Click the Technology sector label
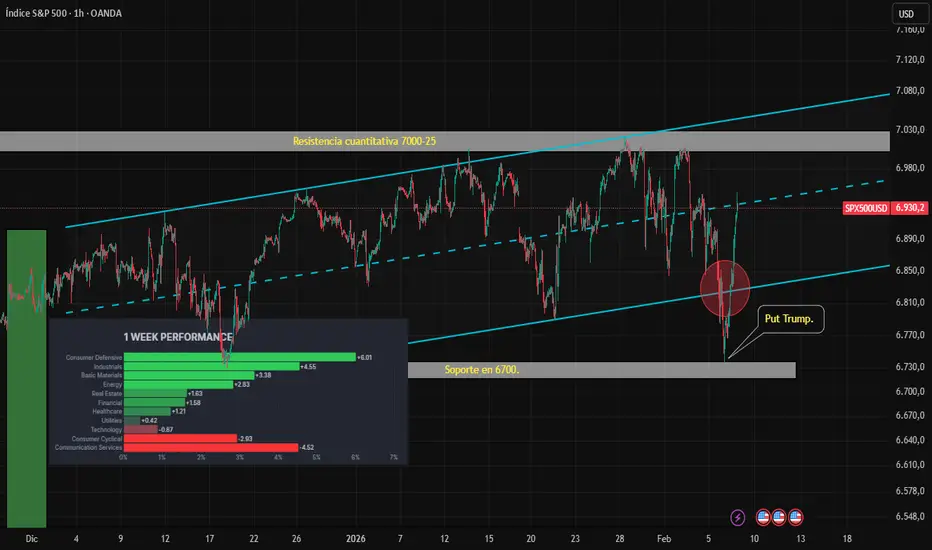 [x=106, y=429]
